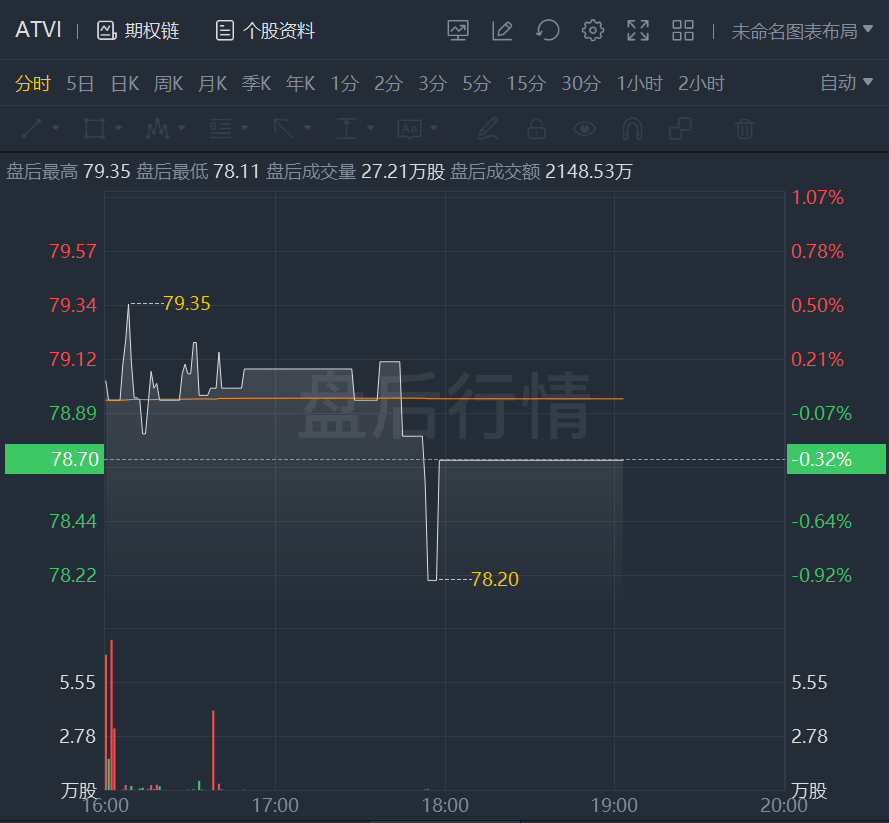Delete drawings with the trash can icon
The image size is (889, 823).
[x=744, y=129]
